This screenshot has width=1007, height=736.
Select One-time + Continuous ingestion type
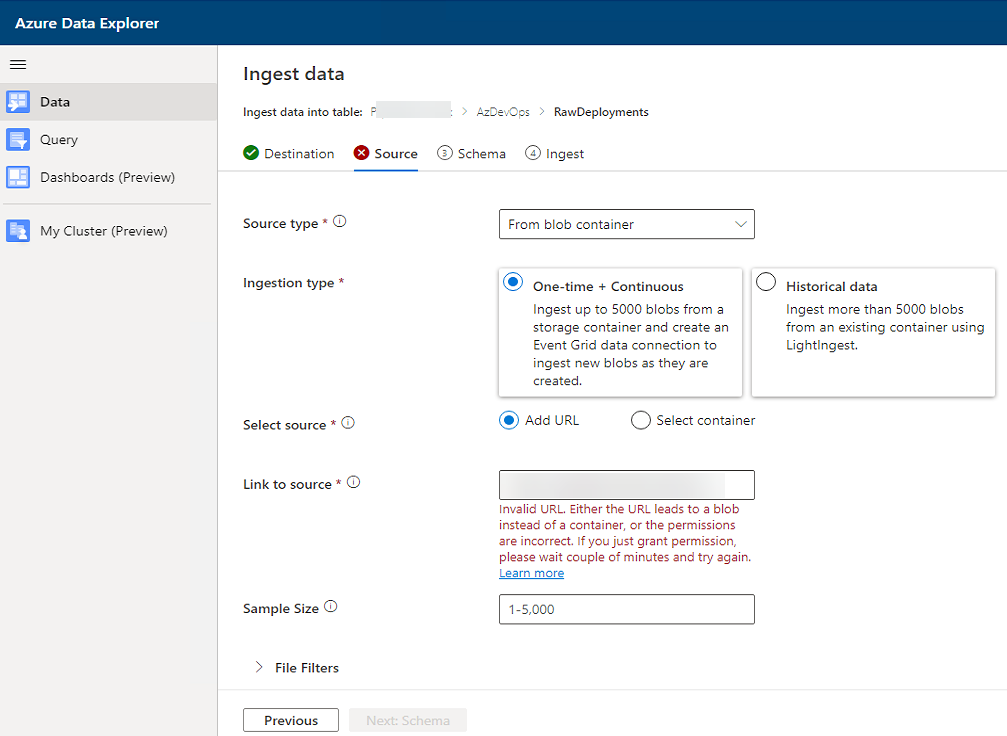[x=513, y=282]
